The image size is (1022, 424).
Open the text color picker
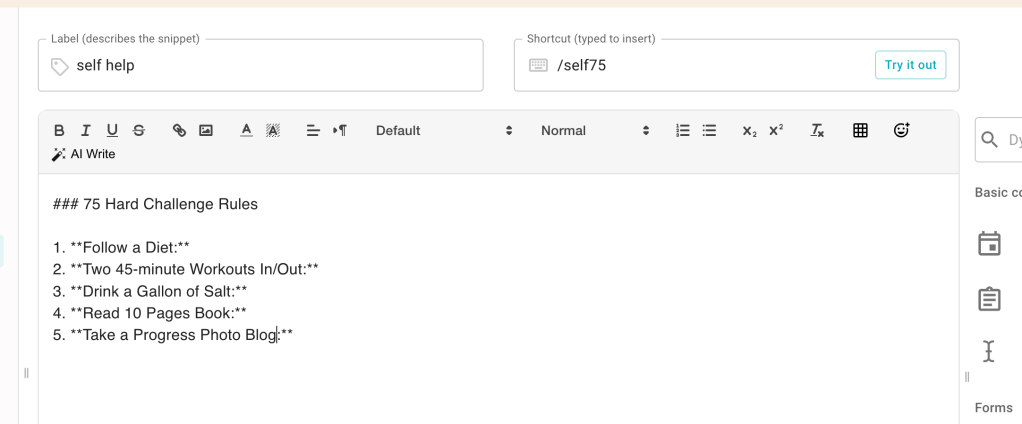(x=246, y=130)
